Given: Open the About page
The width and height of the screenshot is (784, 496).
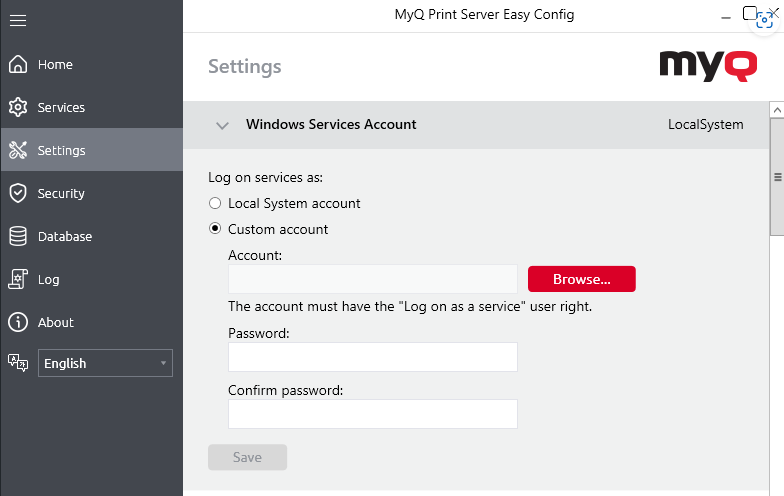Looking at the screenshot, I should [92, 322].
